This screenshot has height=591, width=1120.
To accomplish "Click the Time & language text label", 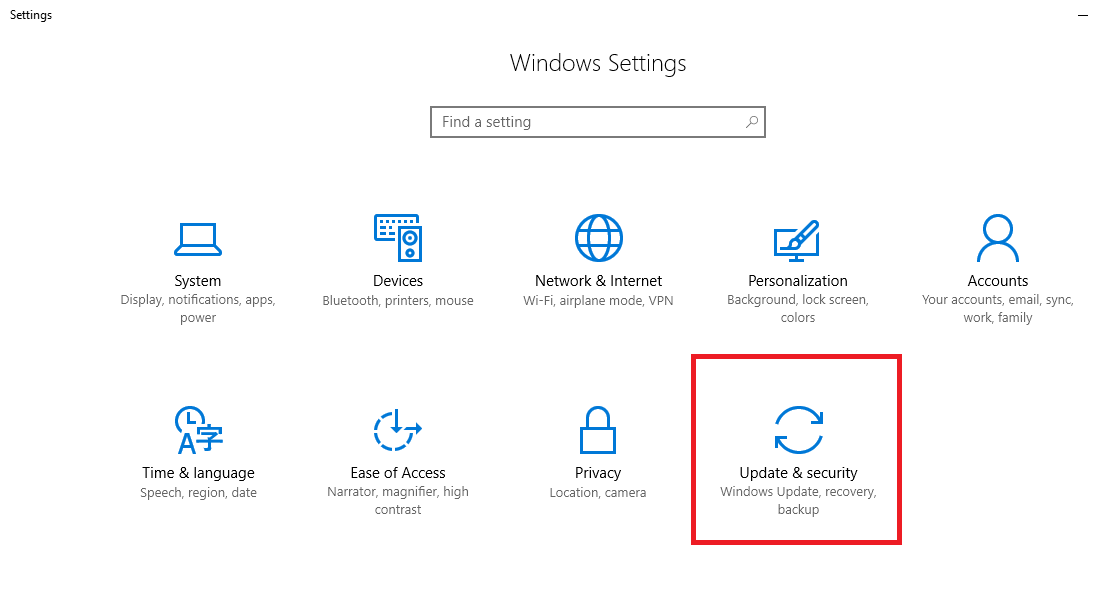I will (x=199, y=473).
